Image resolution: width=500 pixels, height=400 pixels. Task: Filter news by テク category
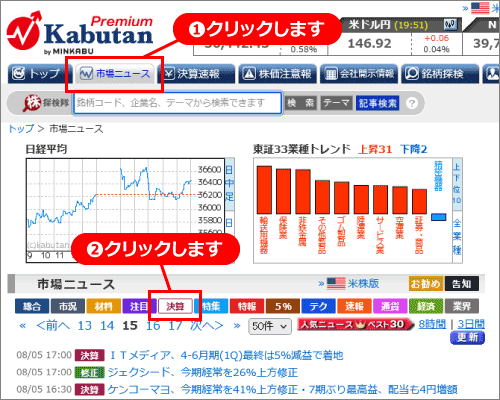318,306
